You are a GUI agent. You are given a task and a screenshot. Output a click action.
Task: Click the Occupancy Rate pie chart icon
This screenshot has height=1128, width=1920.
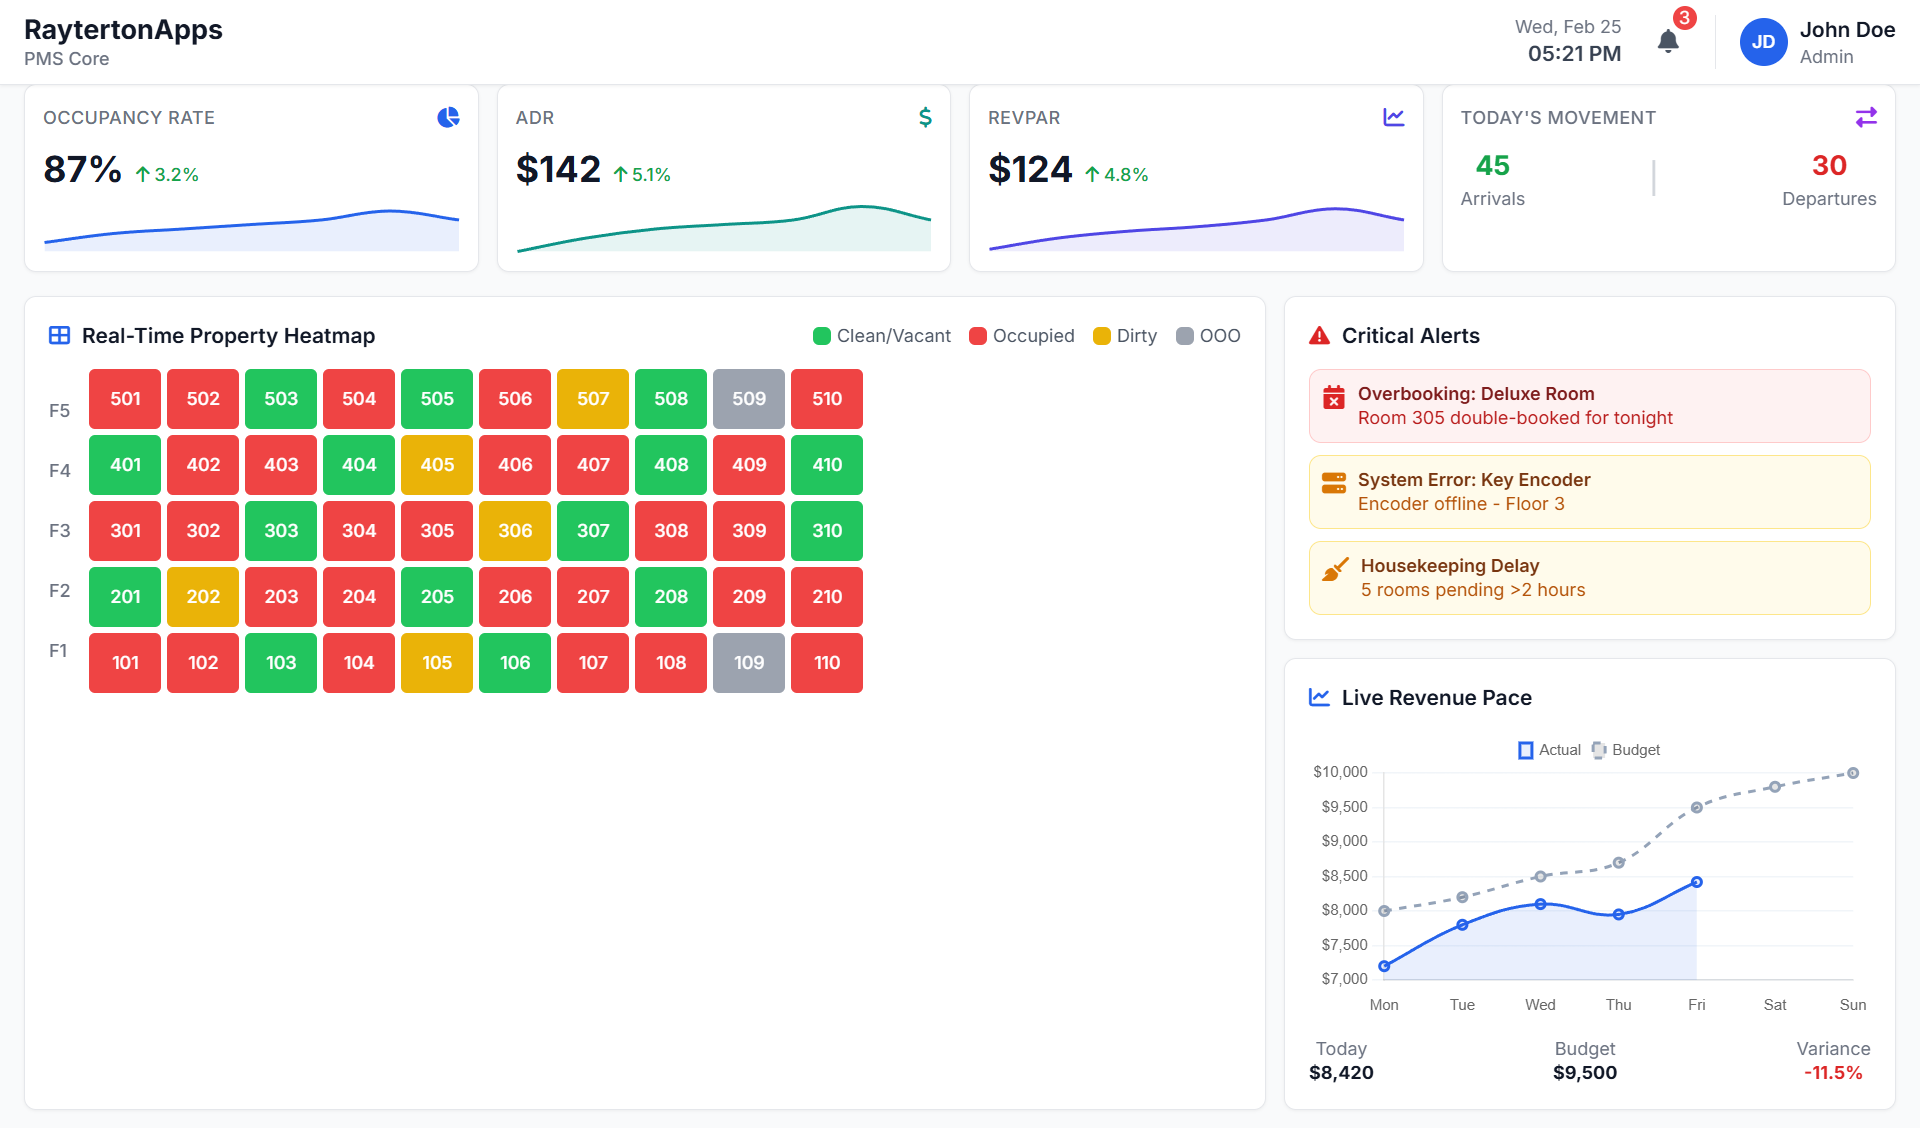[448, 117]
